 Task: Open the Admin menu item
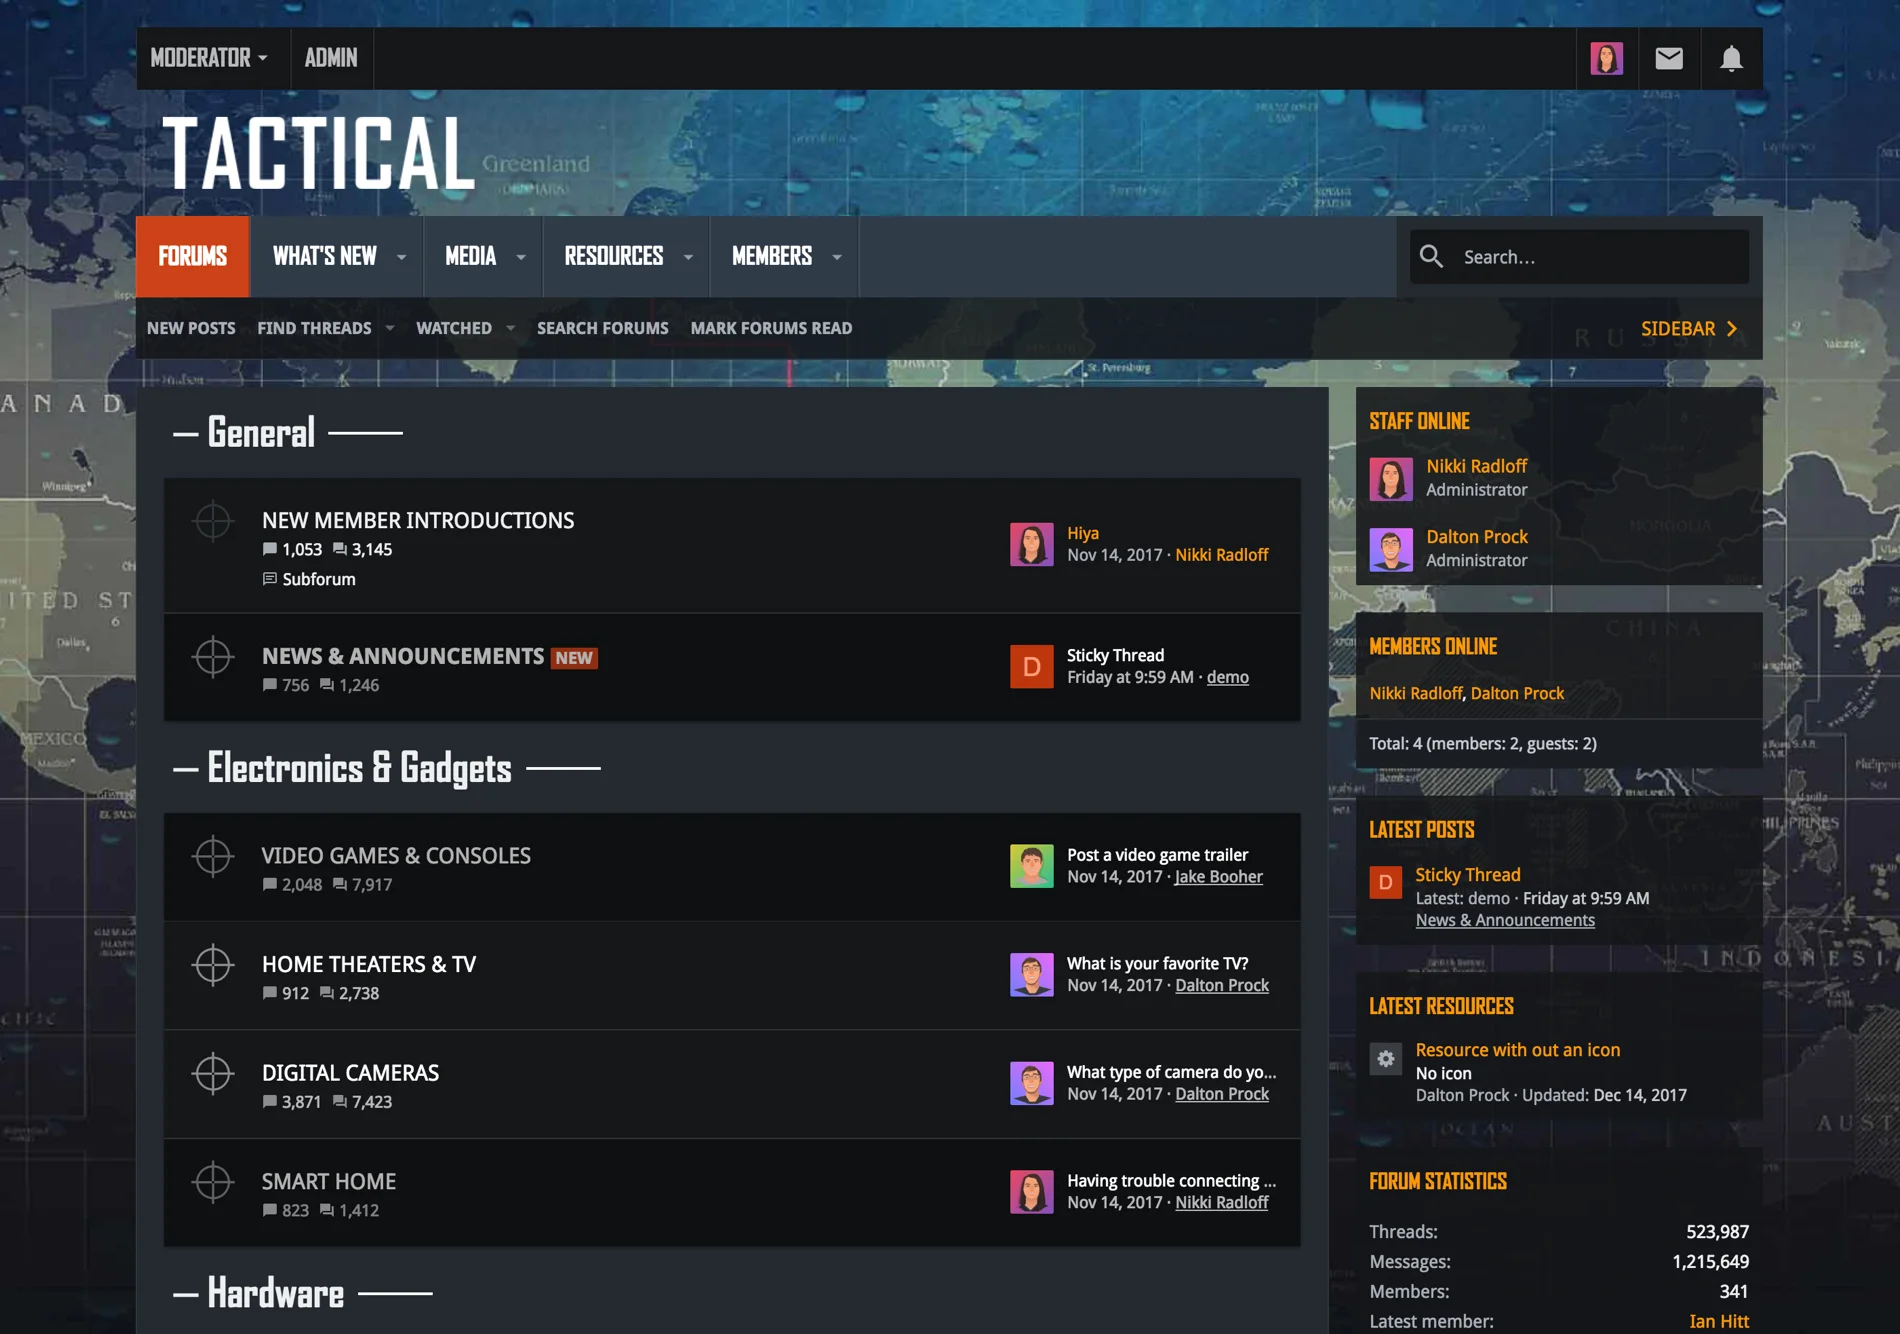coord(331,58)
